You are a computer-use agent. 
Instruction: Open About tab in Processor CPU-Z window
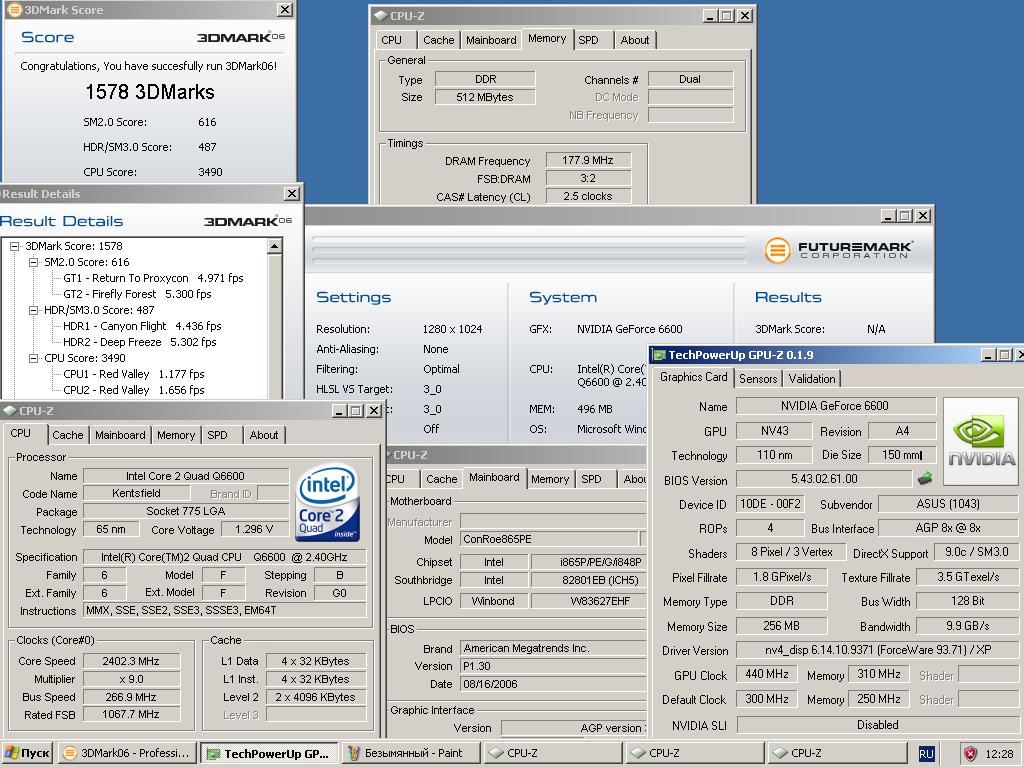264,435
